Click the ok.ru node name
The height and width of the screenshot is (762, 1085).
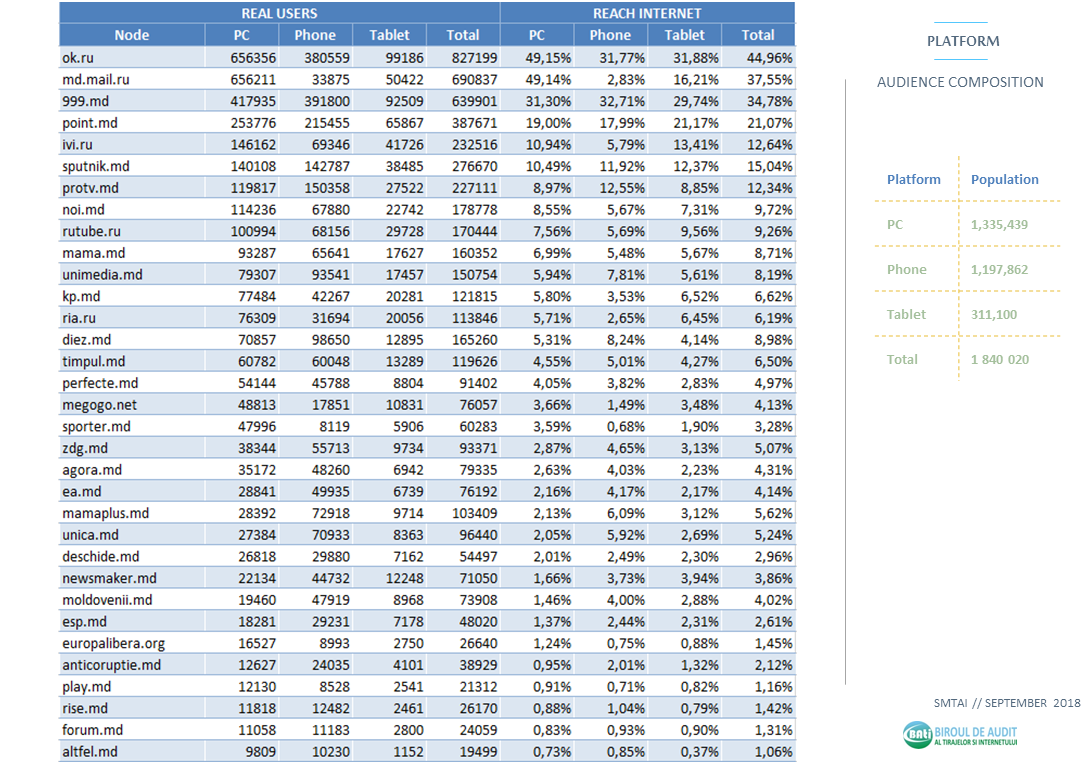point(79,57)
